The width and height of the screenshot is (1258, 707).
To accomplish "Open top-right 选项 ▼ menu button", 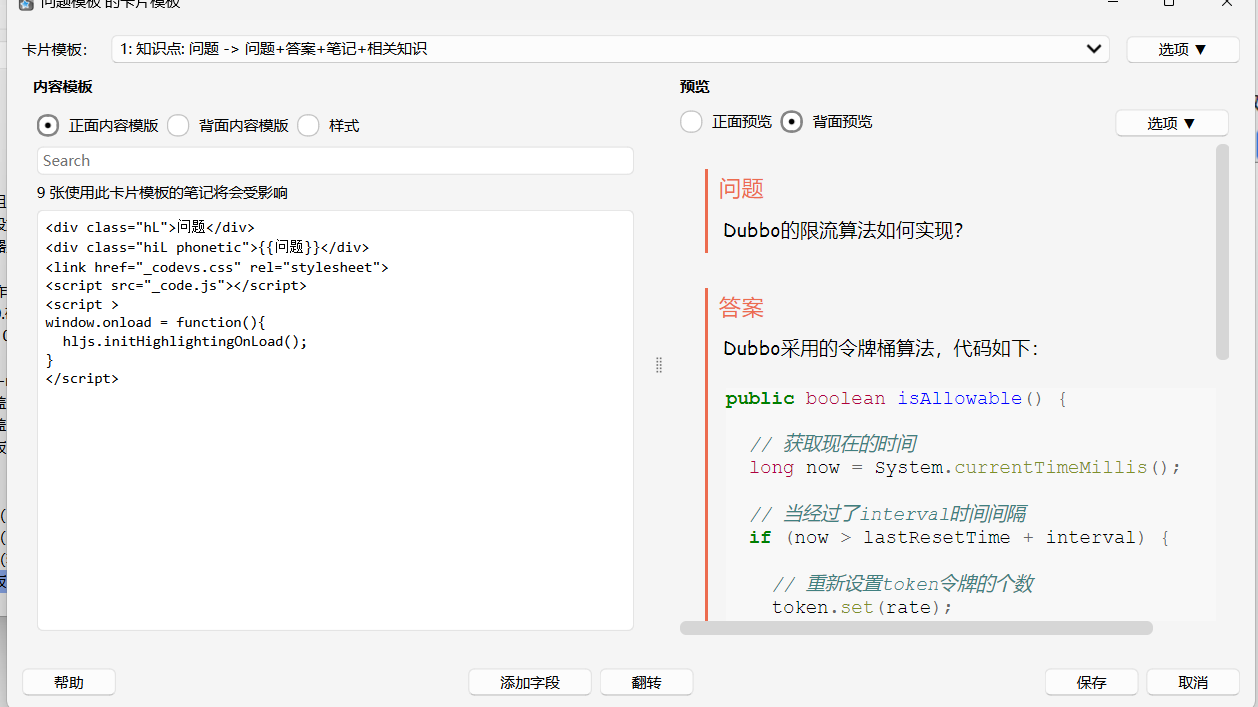I will pos(1183,49).
